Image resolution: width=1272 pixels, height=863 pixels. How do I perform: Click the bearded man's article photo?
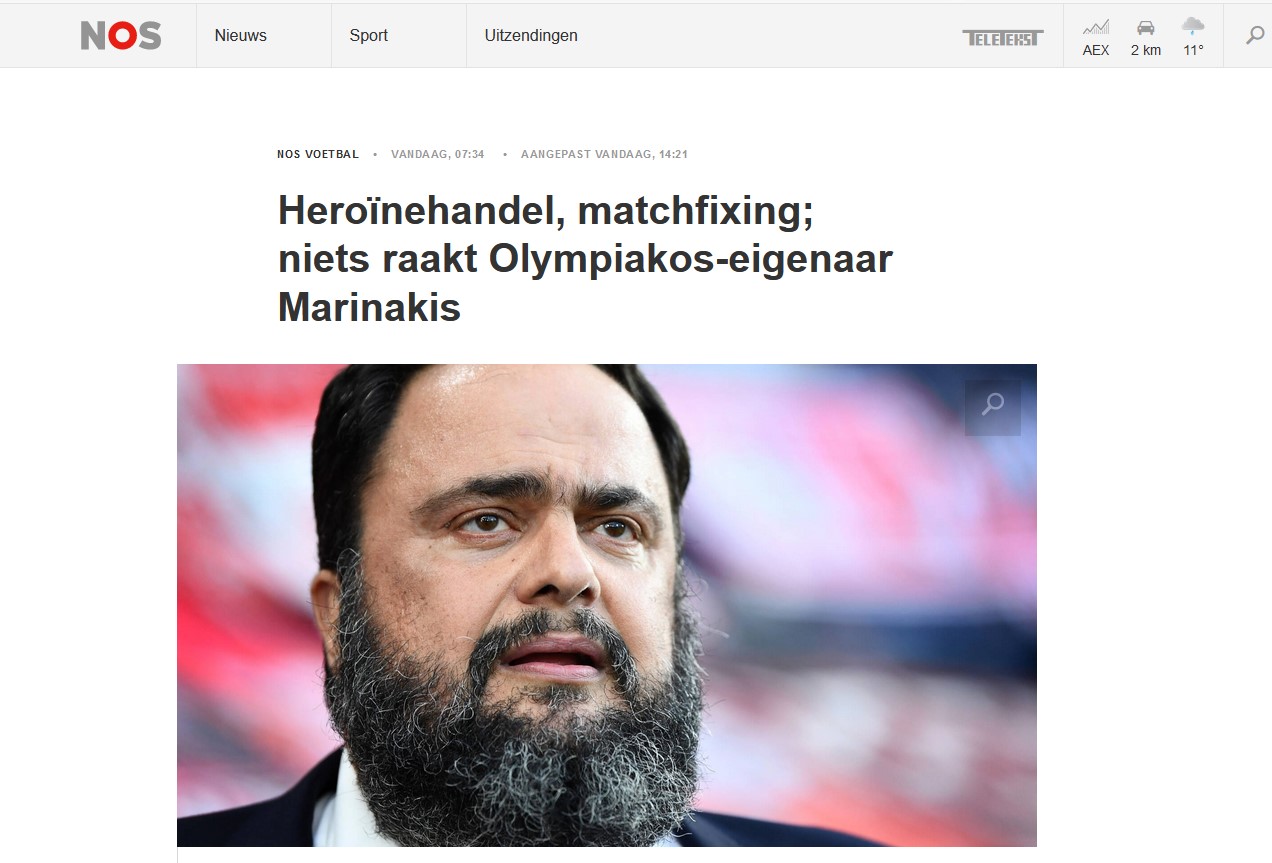pyautogui.click(x=607, y=605)
